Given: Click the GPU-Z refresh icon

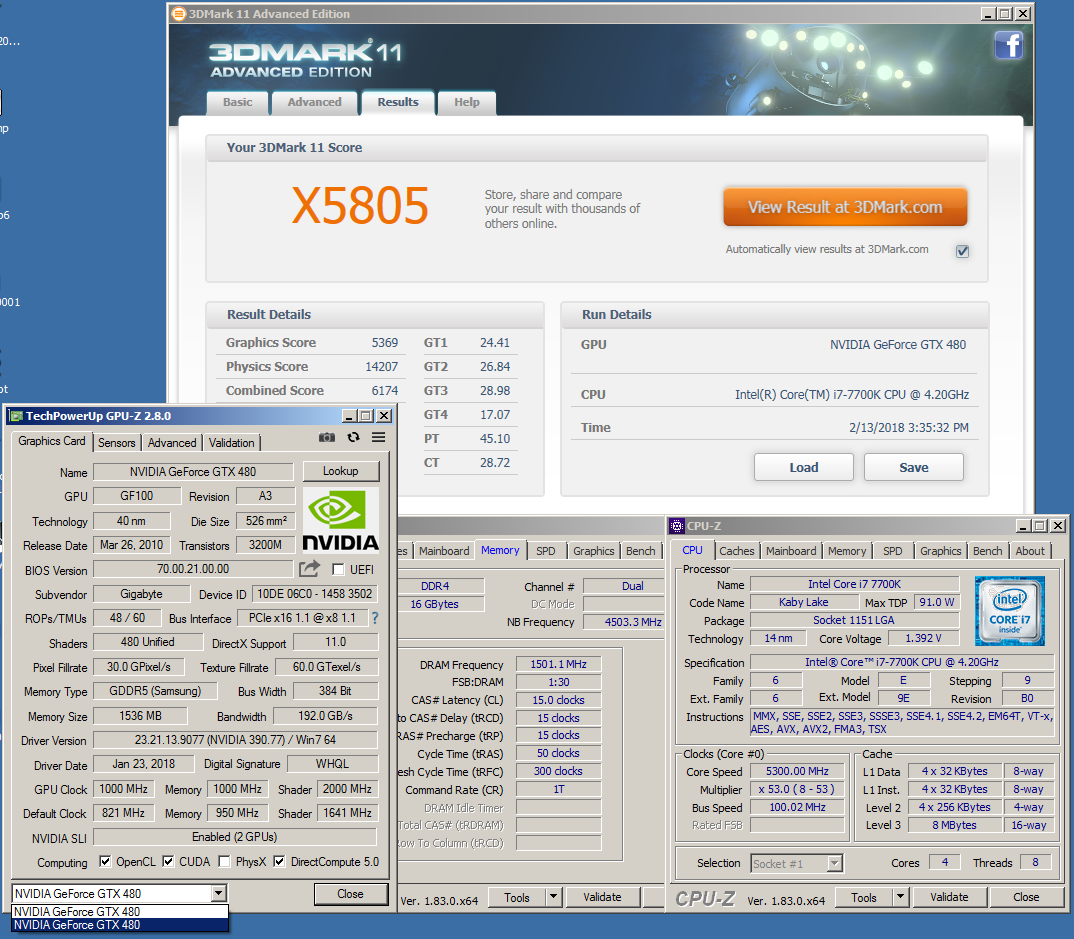Looking at the screenshot, I should (353, 438).
